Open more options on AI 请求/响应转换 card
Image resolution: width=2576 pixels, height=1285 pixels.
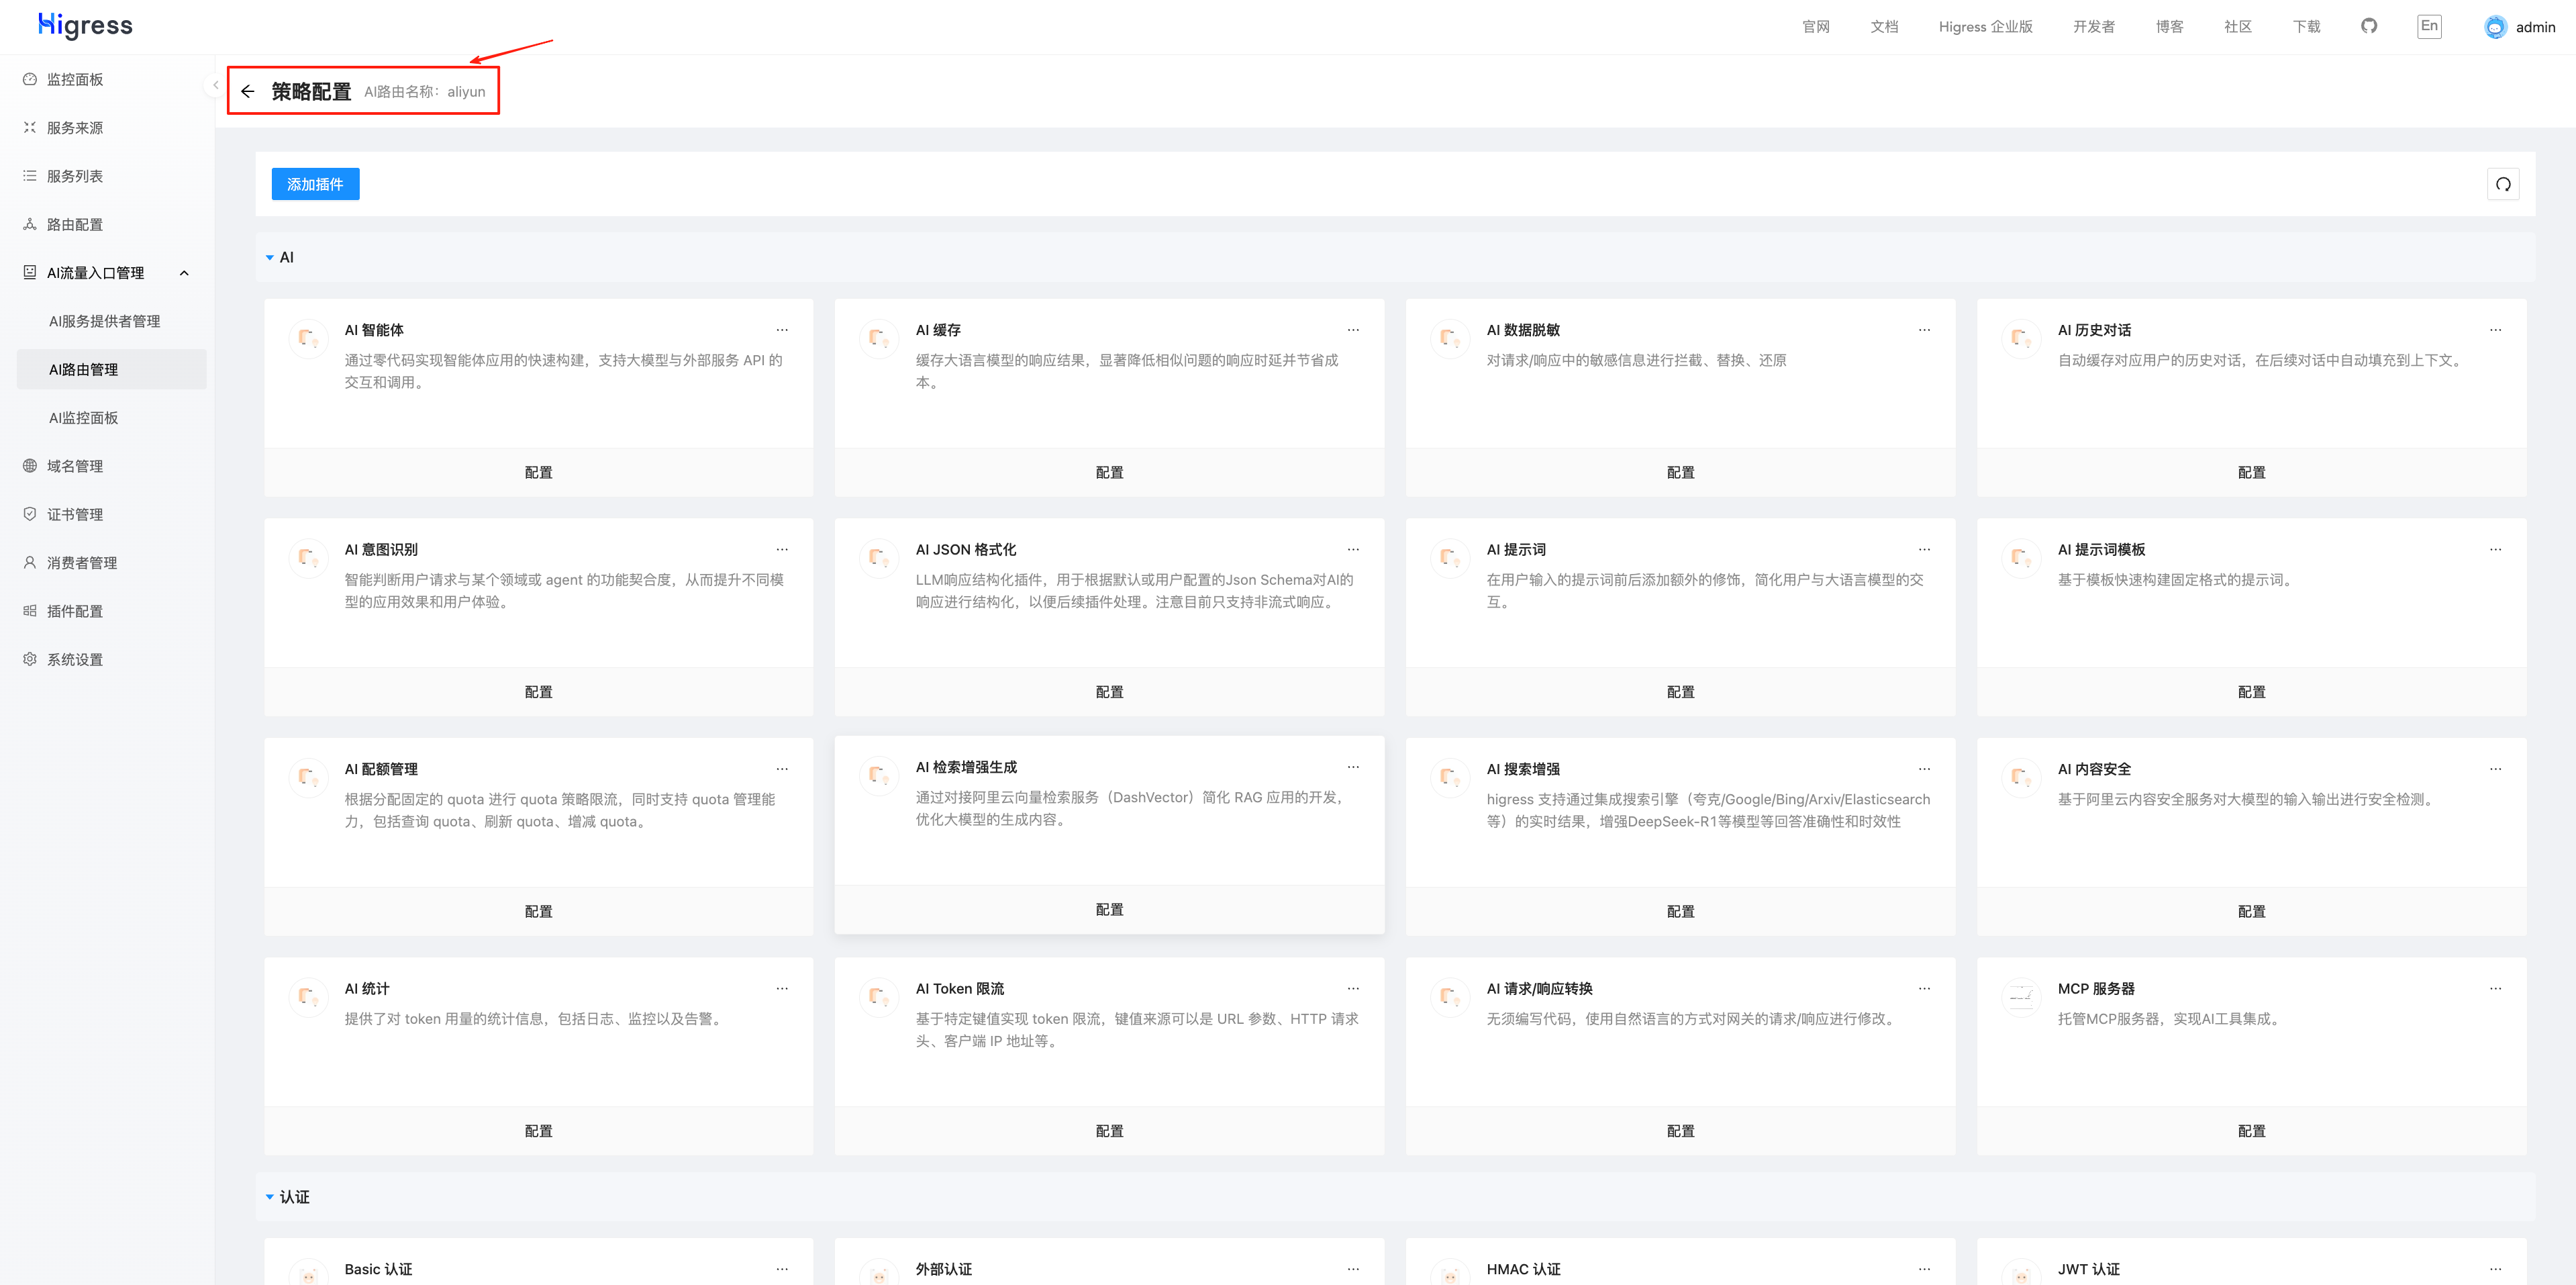click(1924, 988)
